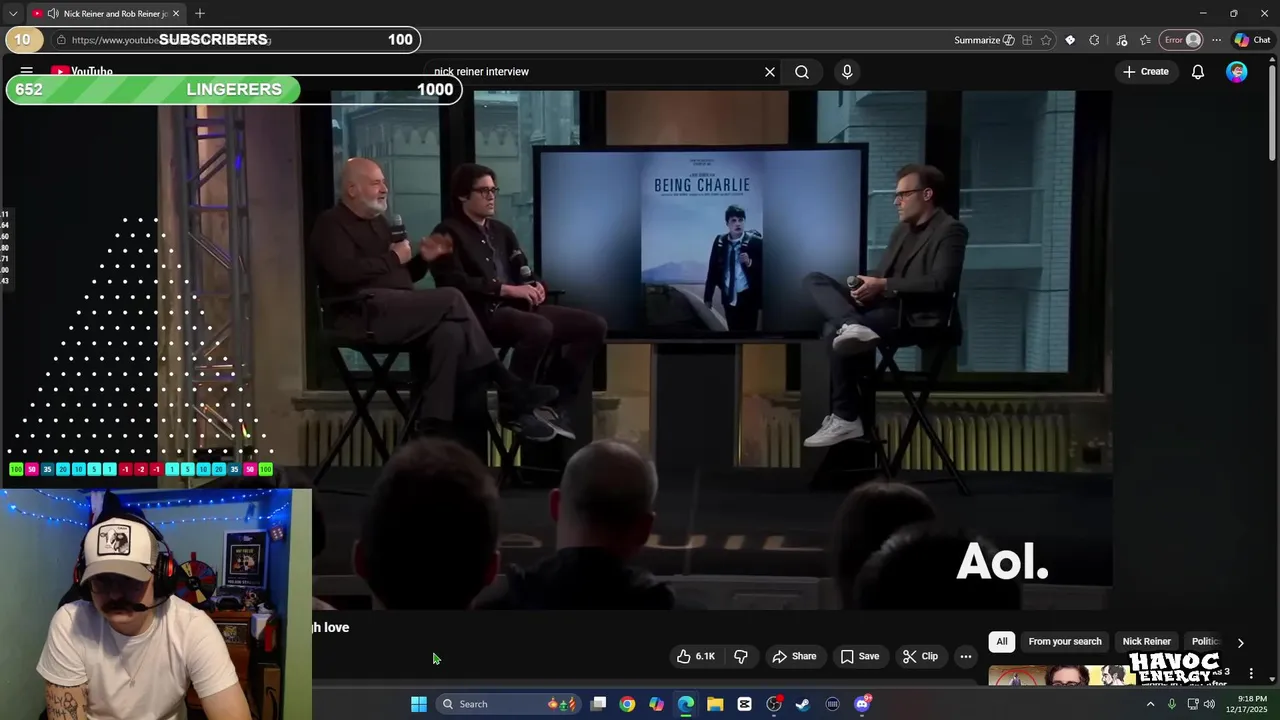Open the network status tray icon
This screenshot has height=720, width=1280.
[x=1192, y=704]
